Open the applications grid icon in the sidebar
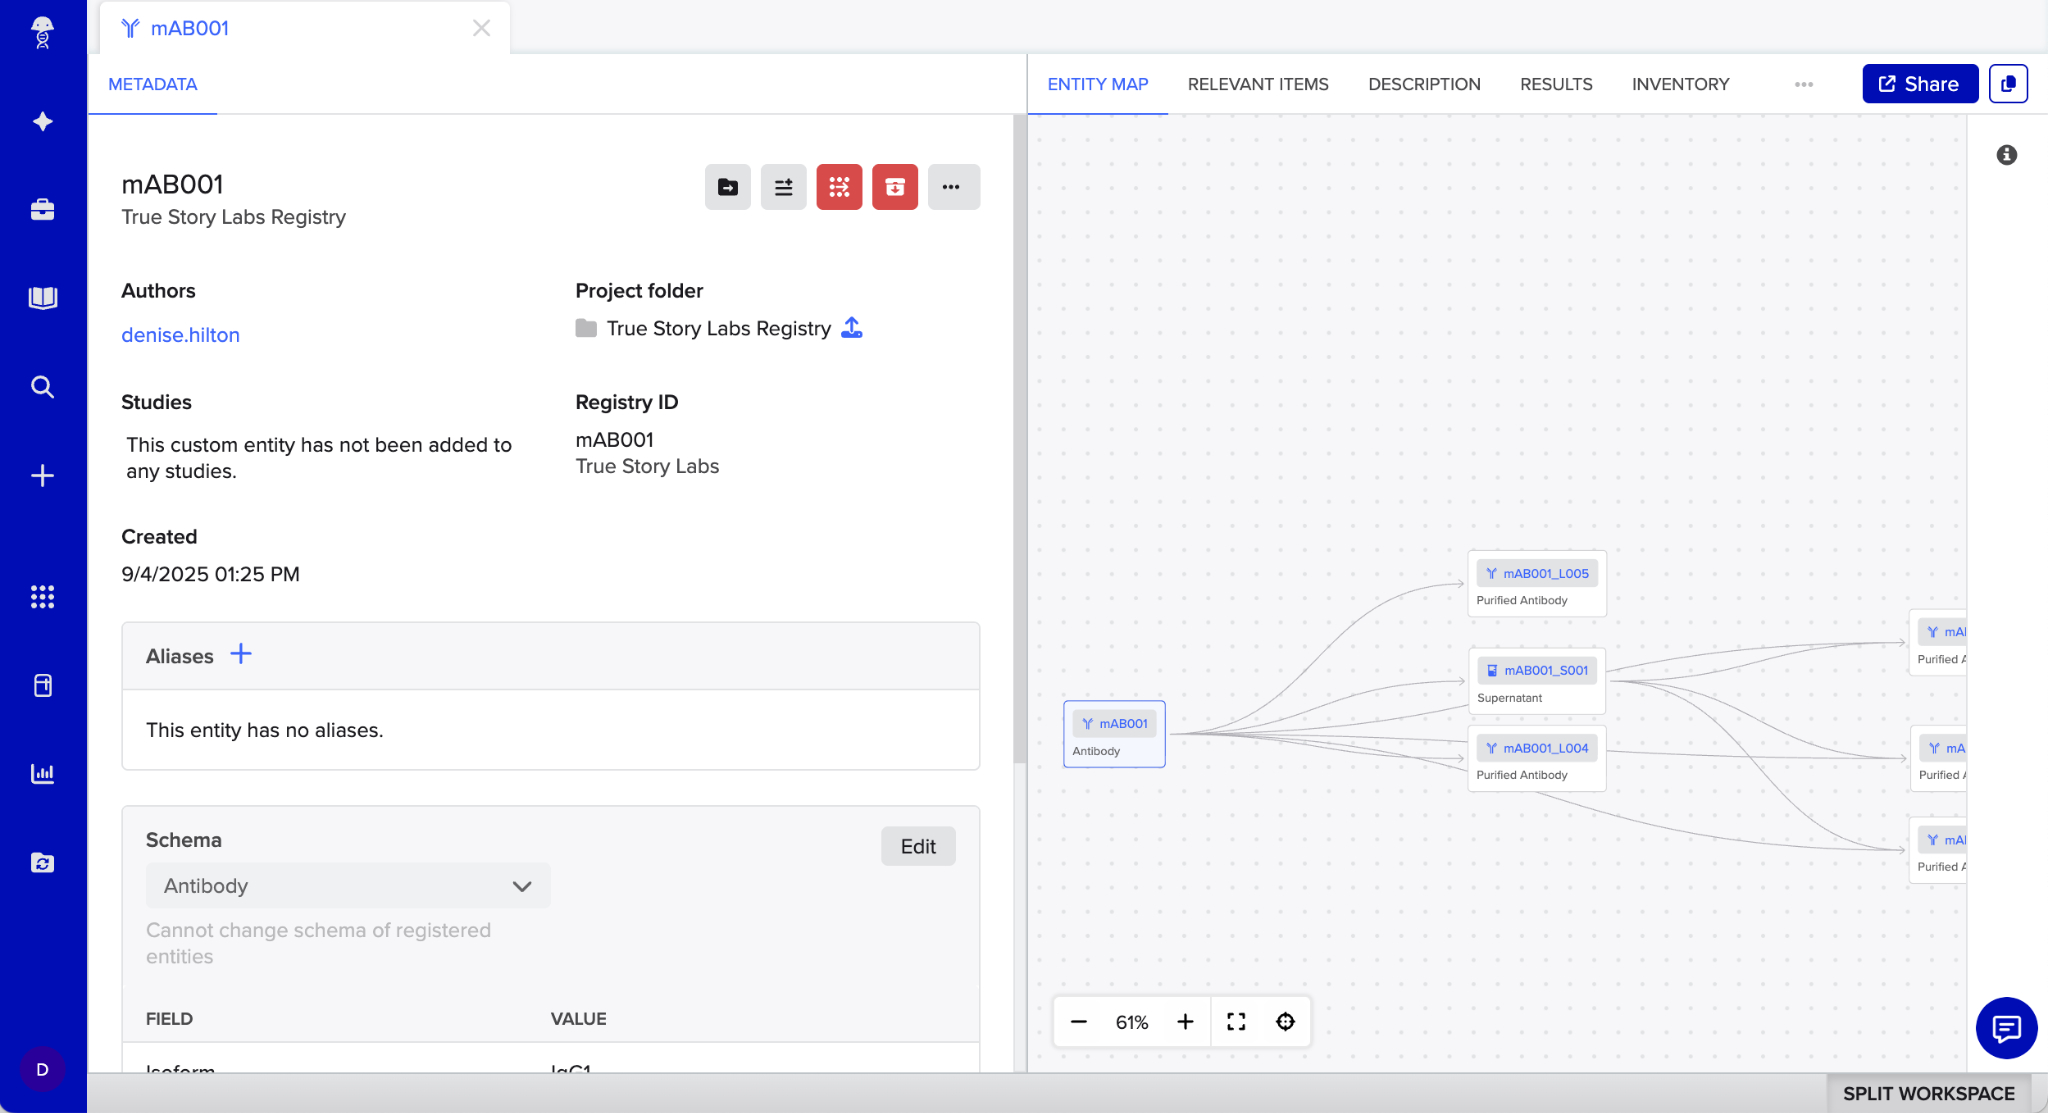The image size is (2048, 1113). point(42,597)
